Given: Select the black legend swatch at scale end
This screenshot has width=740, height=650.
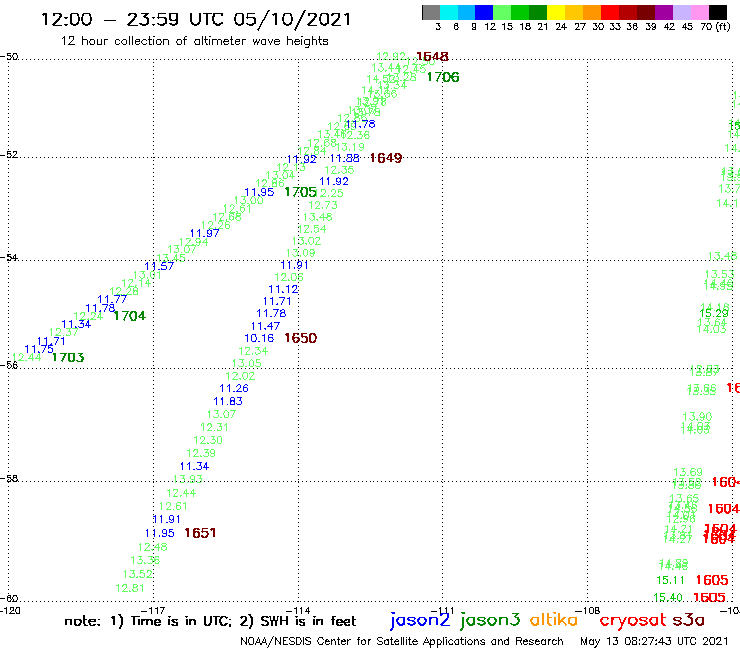Looking at the screenshot, I should point(717,13).
